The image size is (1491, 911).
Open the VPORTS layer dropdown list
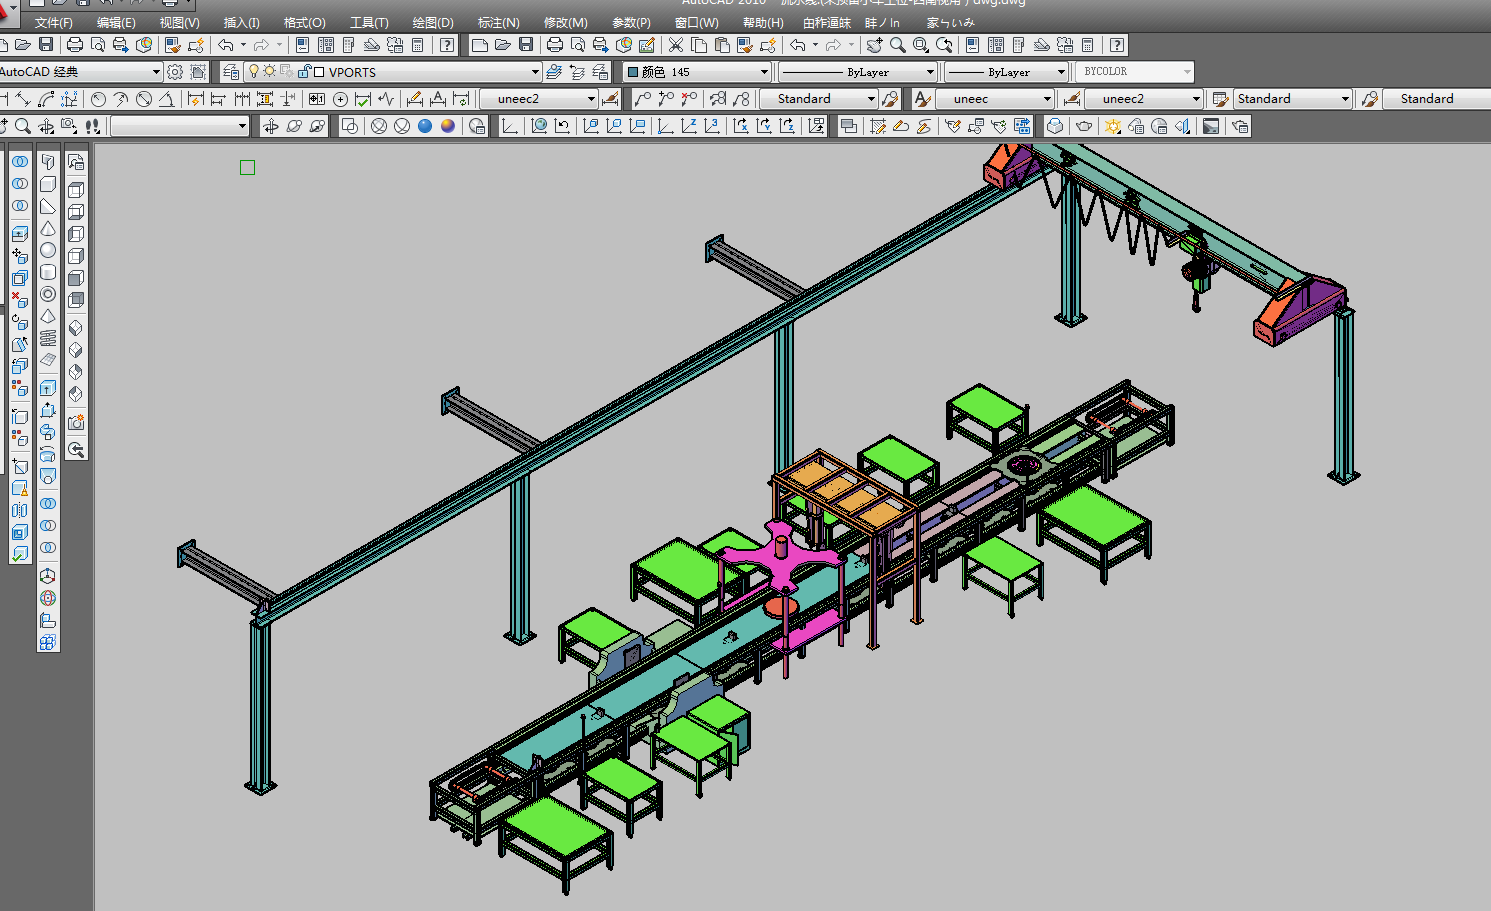(535, 72)
